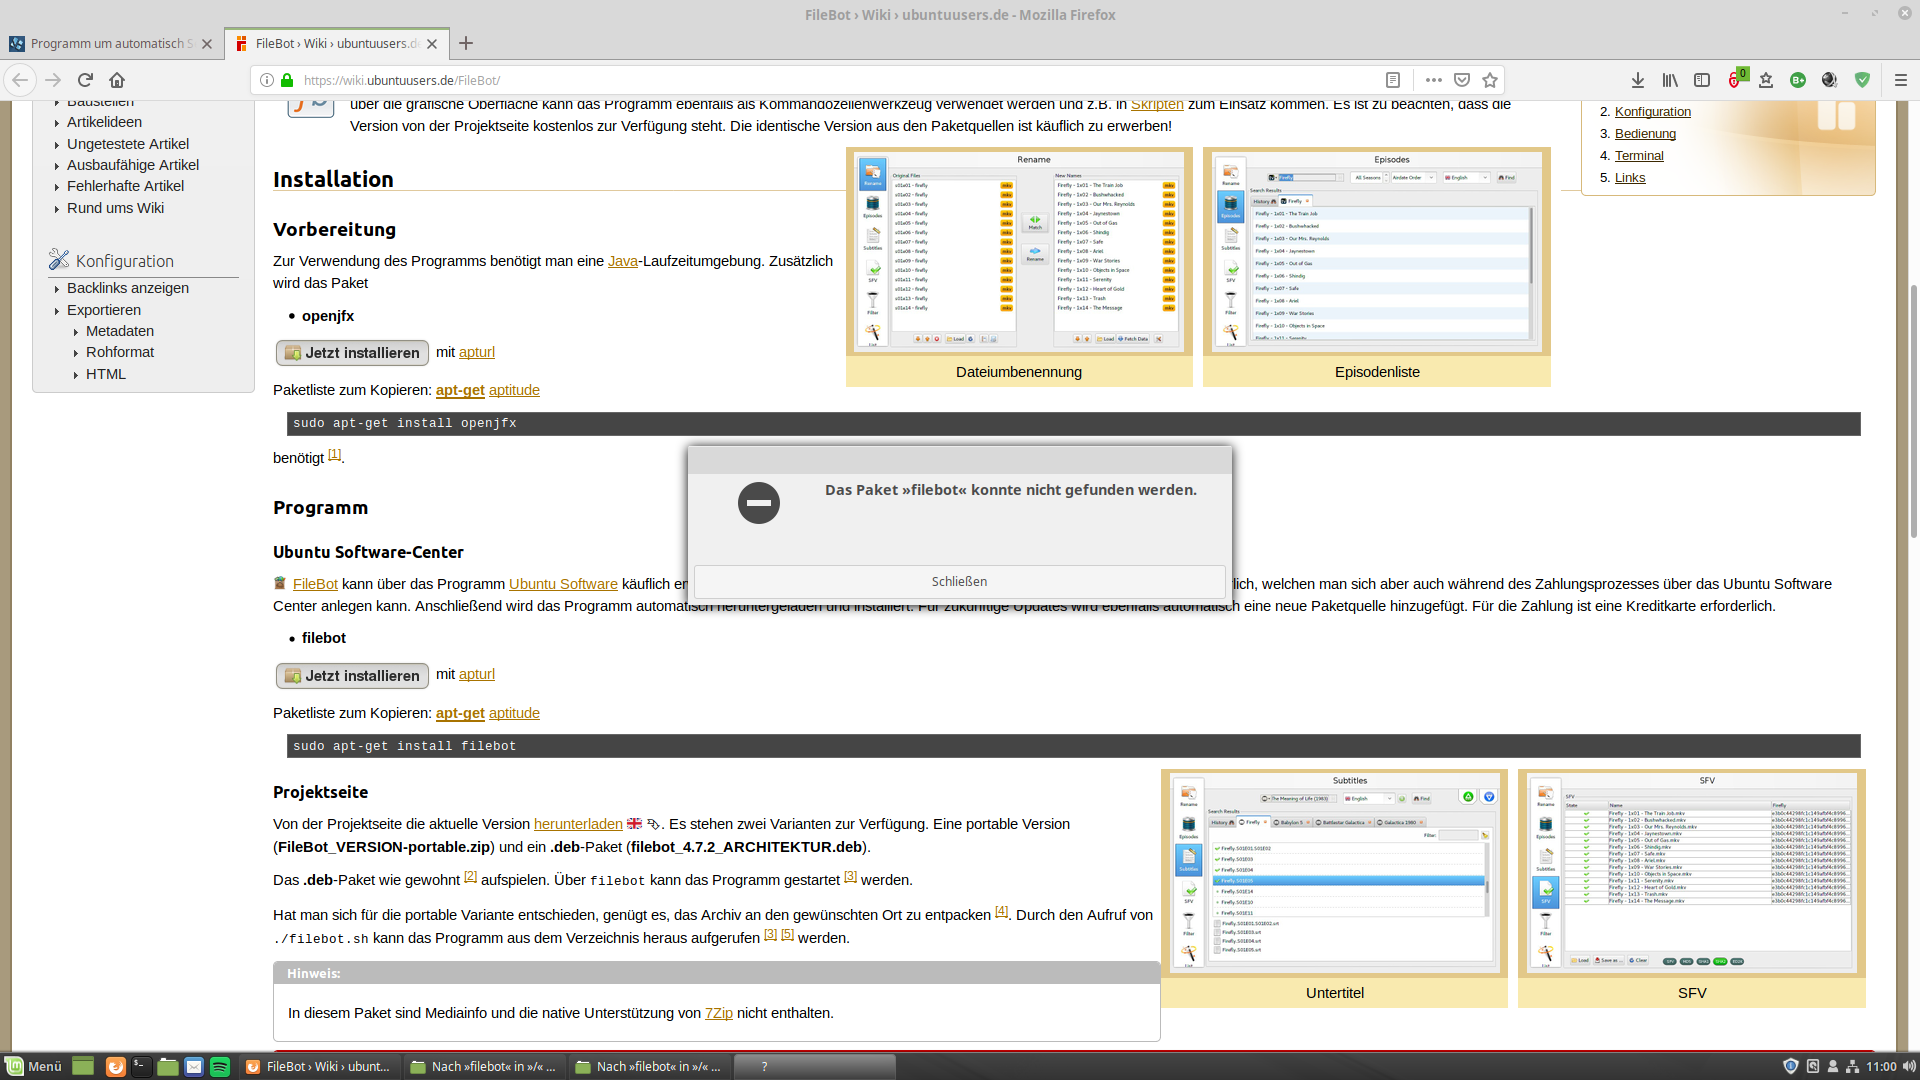Image resolution: width=1920 pixels, height=1080 pixels.
Task: Save page to Pocket
Action: (x=1462, y=80)
